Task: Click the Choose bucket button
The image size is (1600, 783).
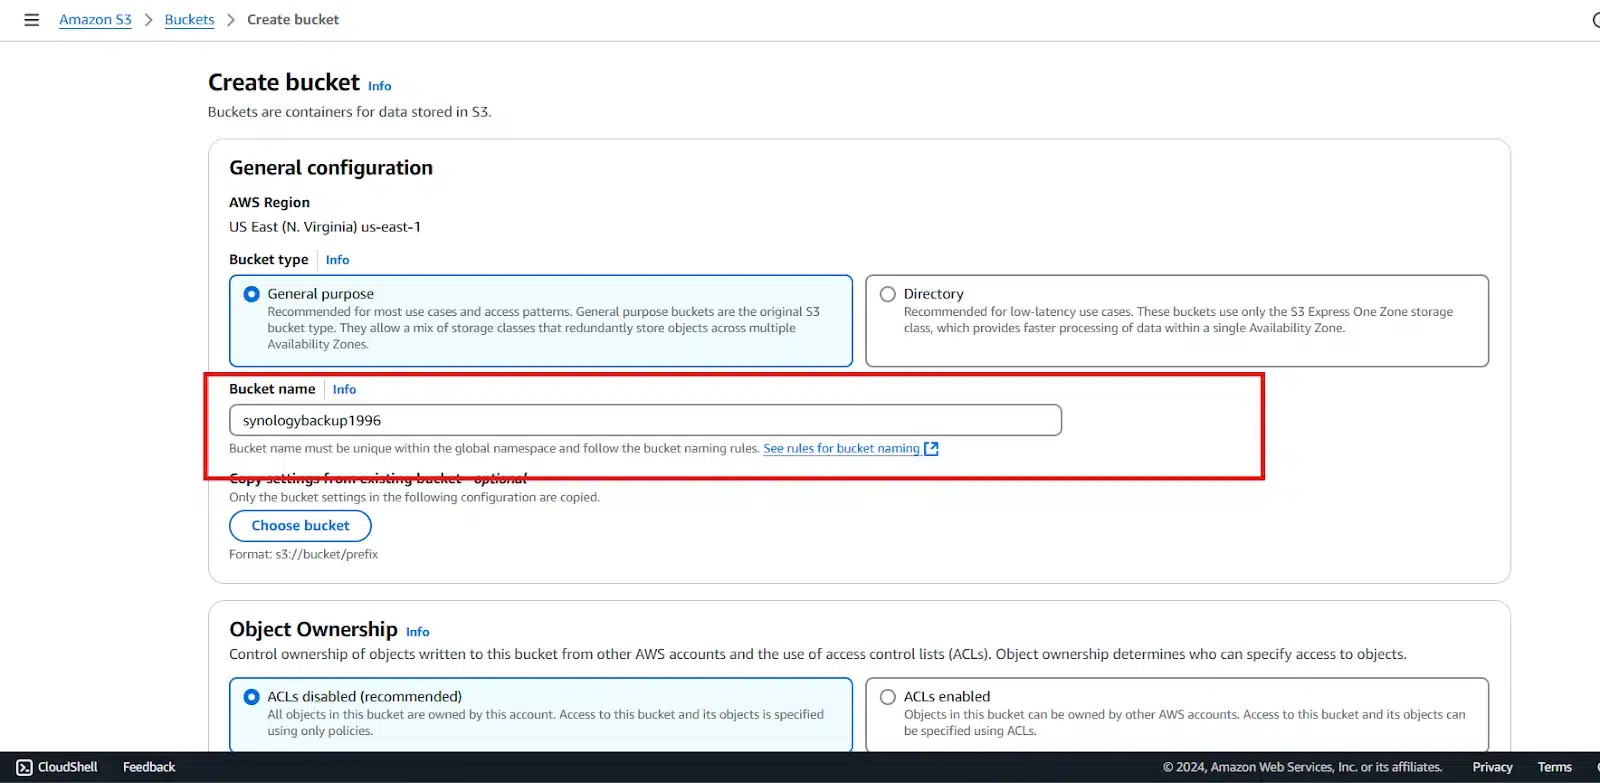Action: pos(300,526)
